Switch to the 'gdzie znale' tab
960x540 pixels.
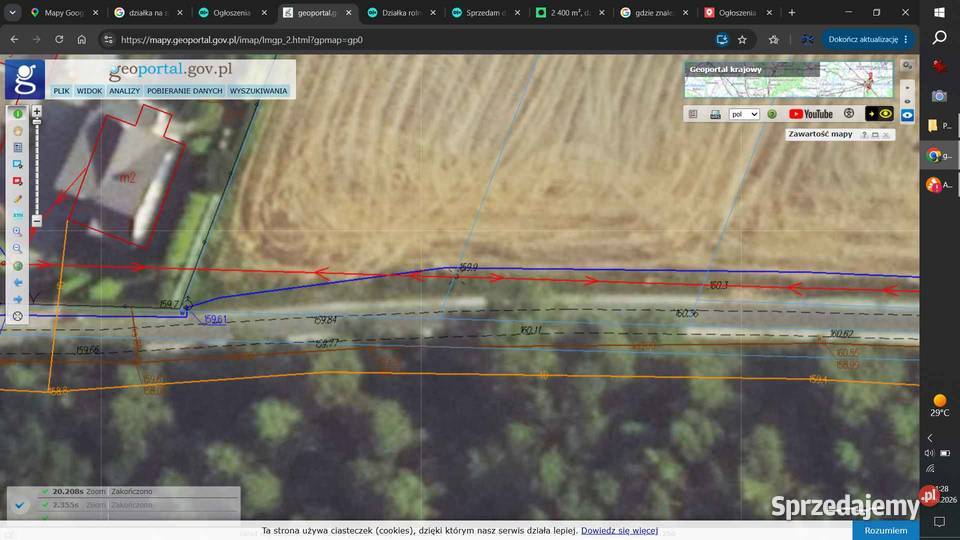point(654,12)
